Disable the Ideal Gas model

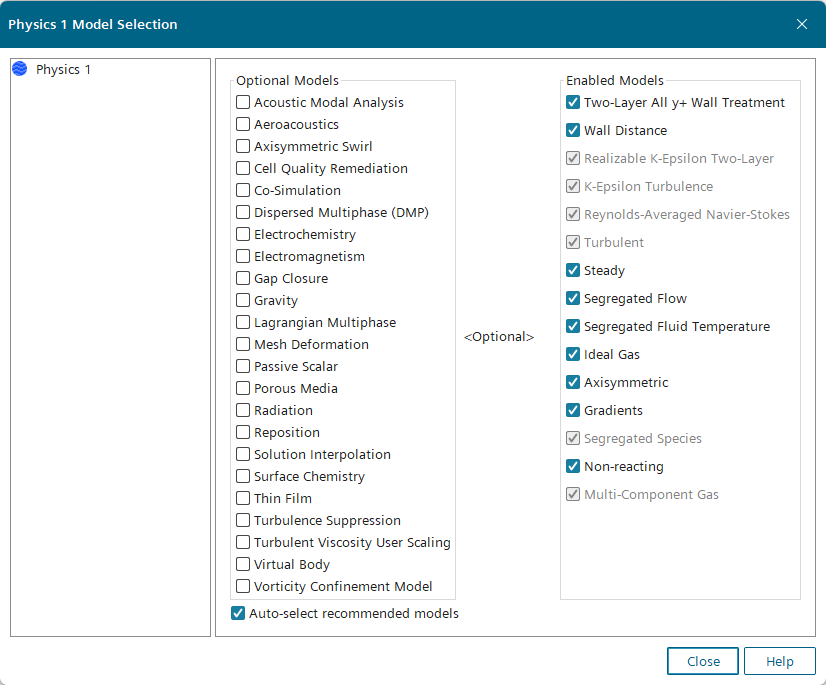[573, 354]
